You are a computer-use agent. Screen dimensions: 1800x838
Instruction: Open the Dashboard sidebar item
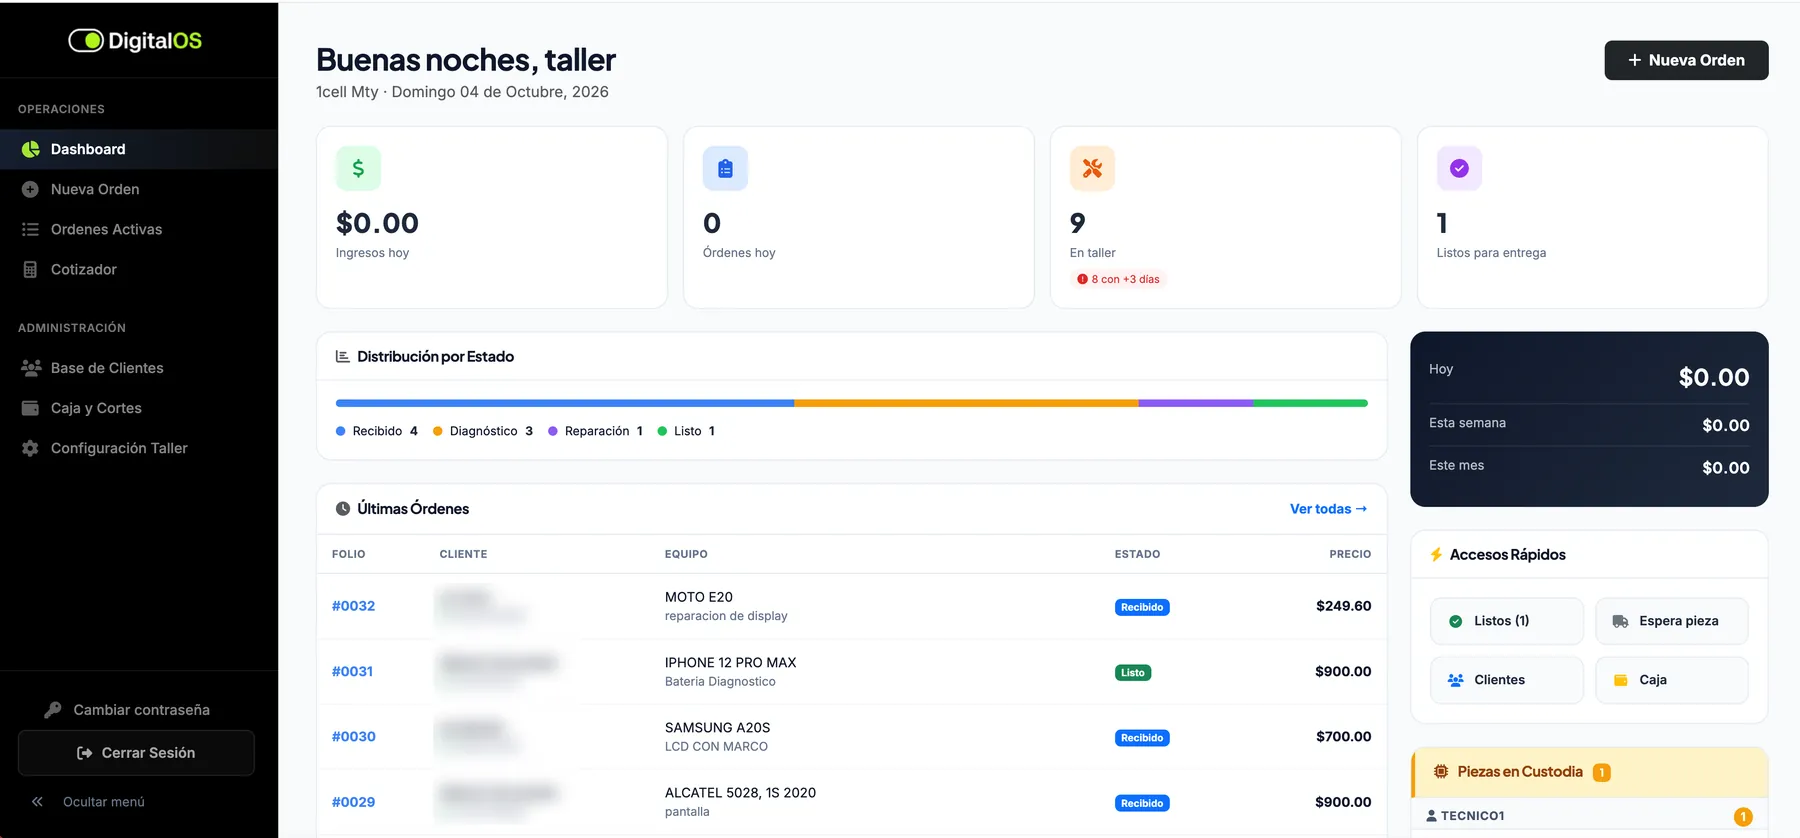click(x=139, y=149)
